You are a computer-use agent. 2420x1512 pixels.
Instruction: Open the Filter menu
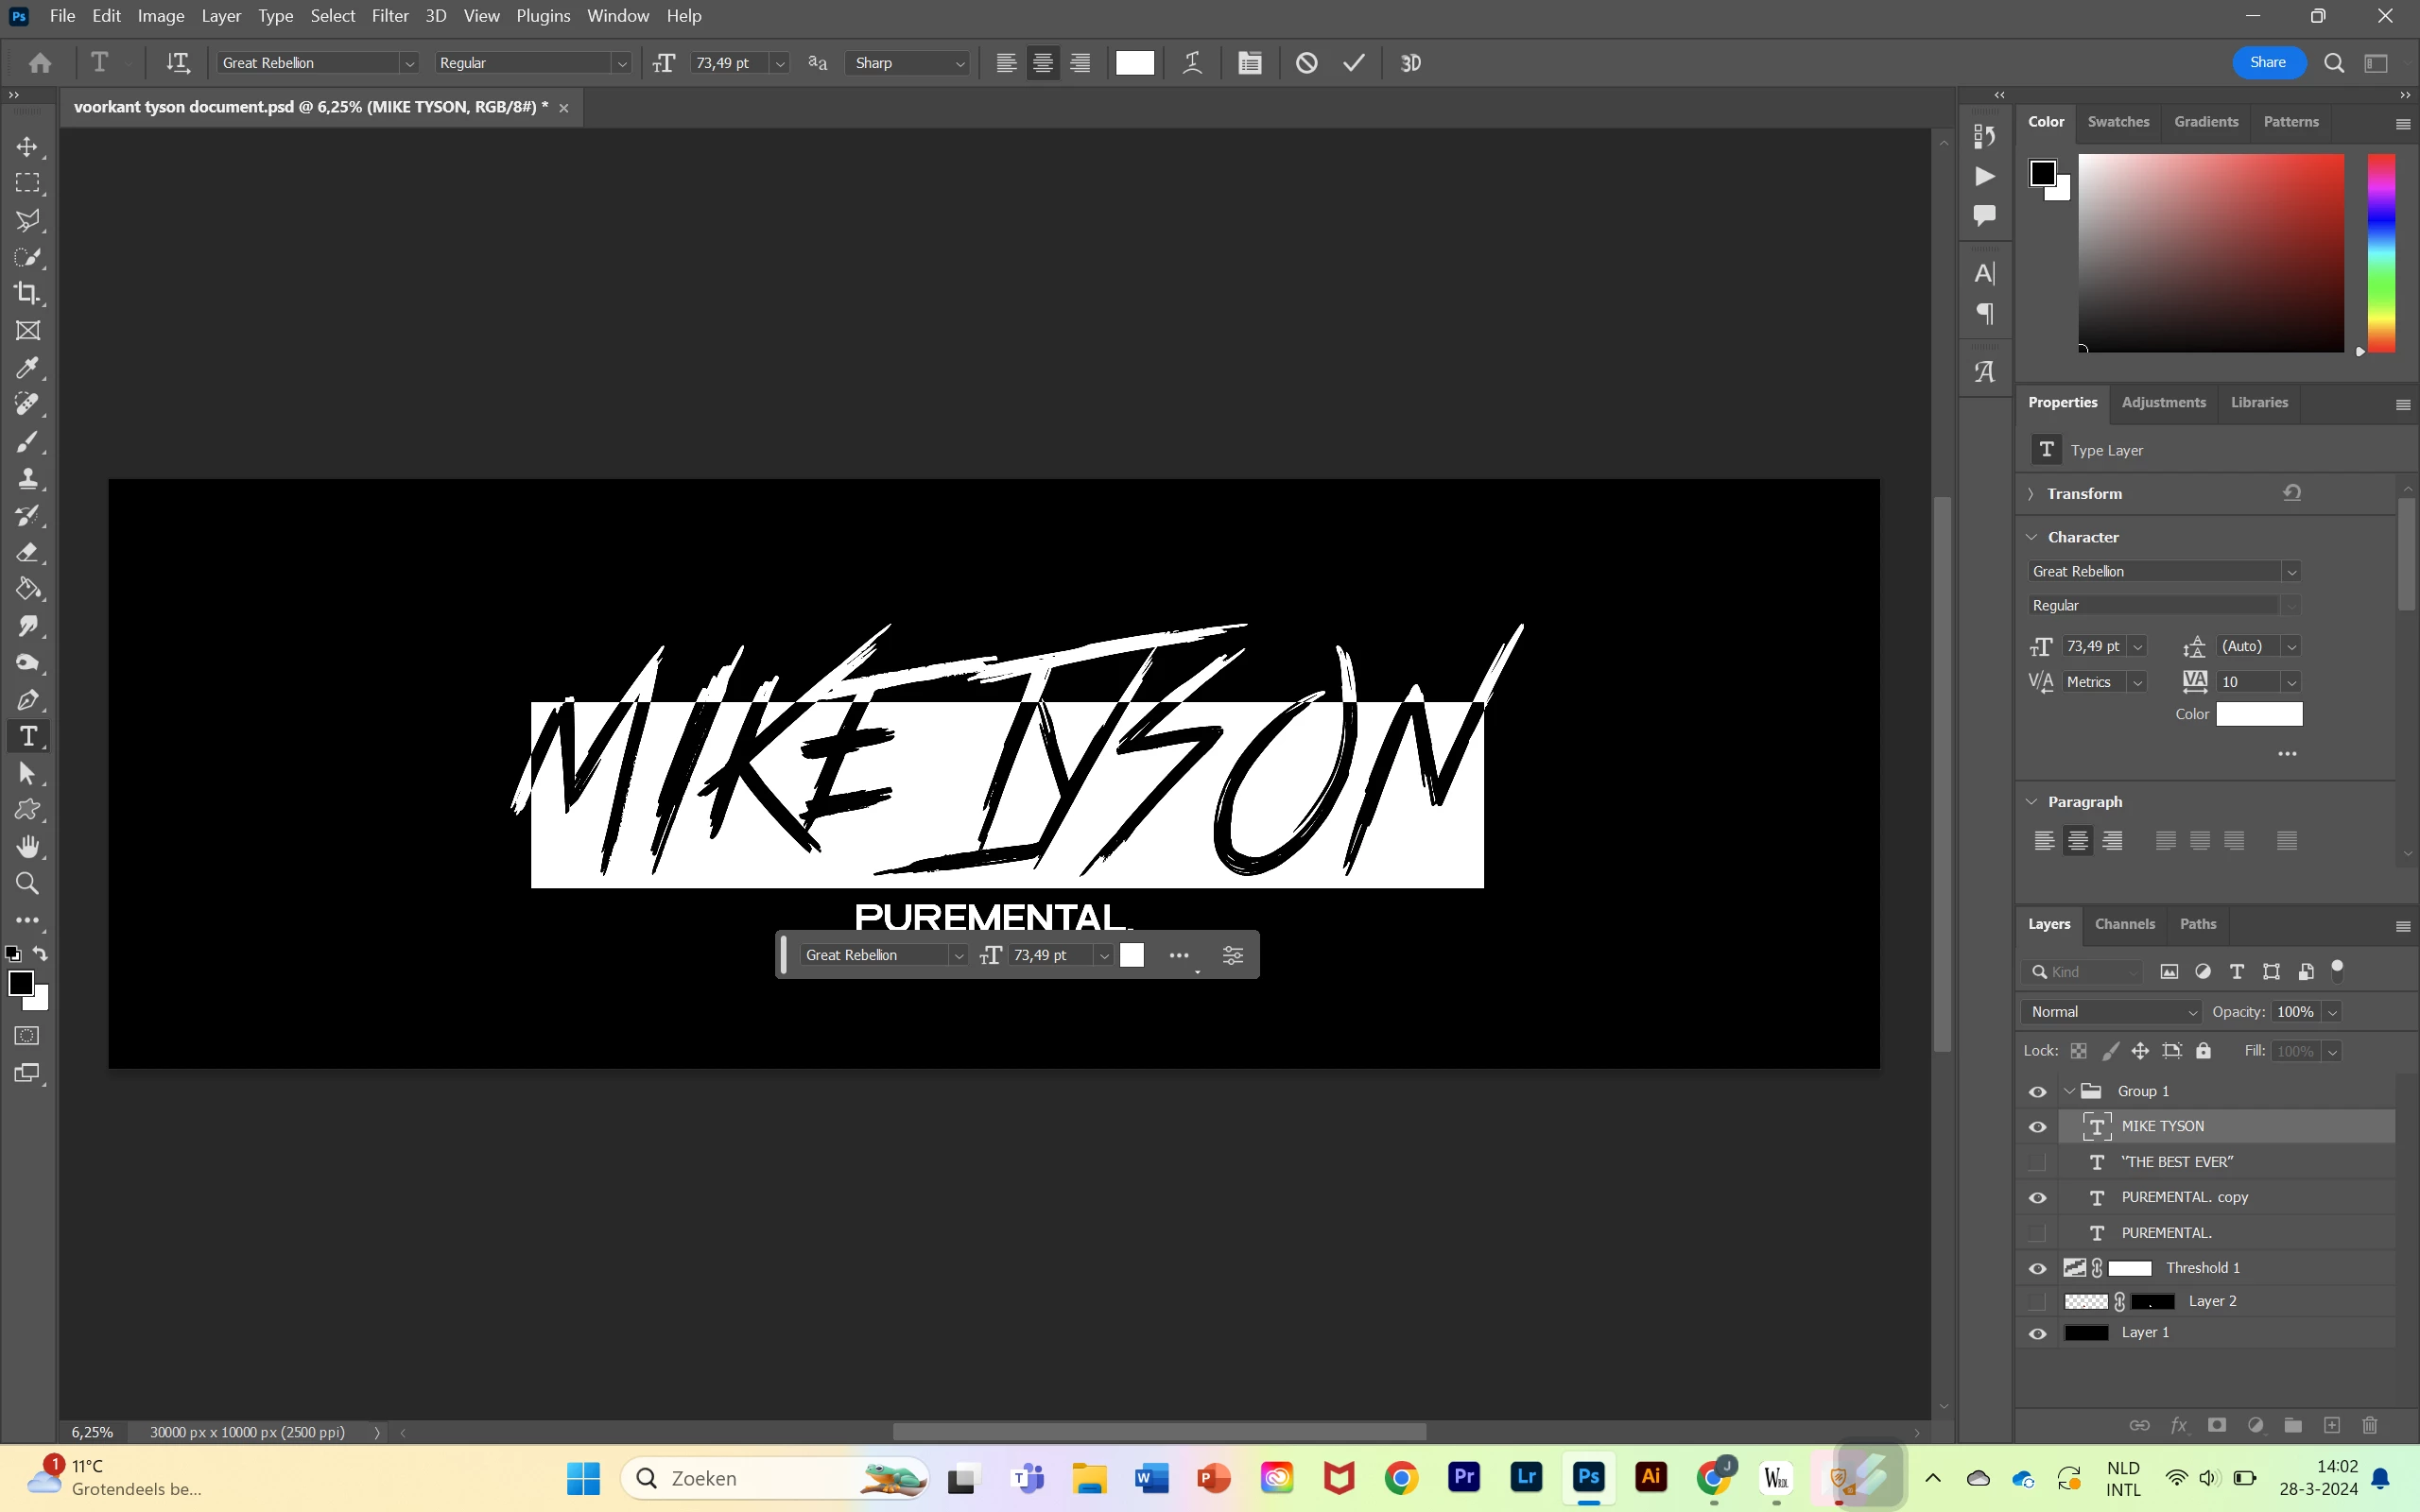389,16
